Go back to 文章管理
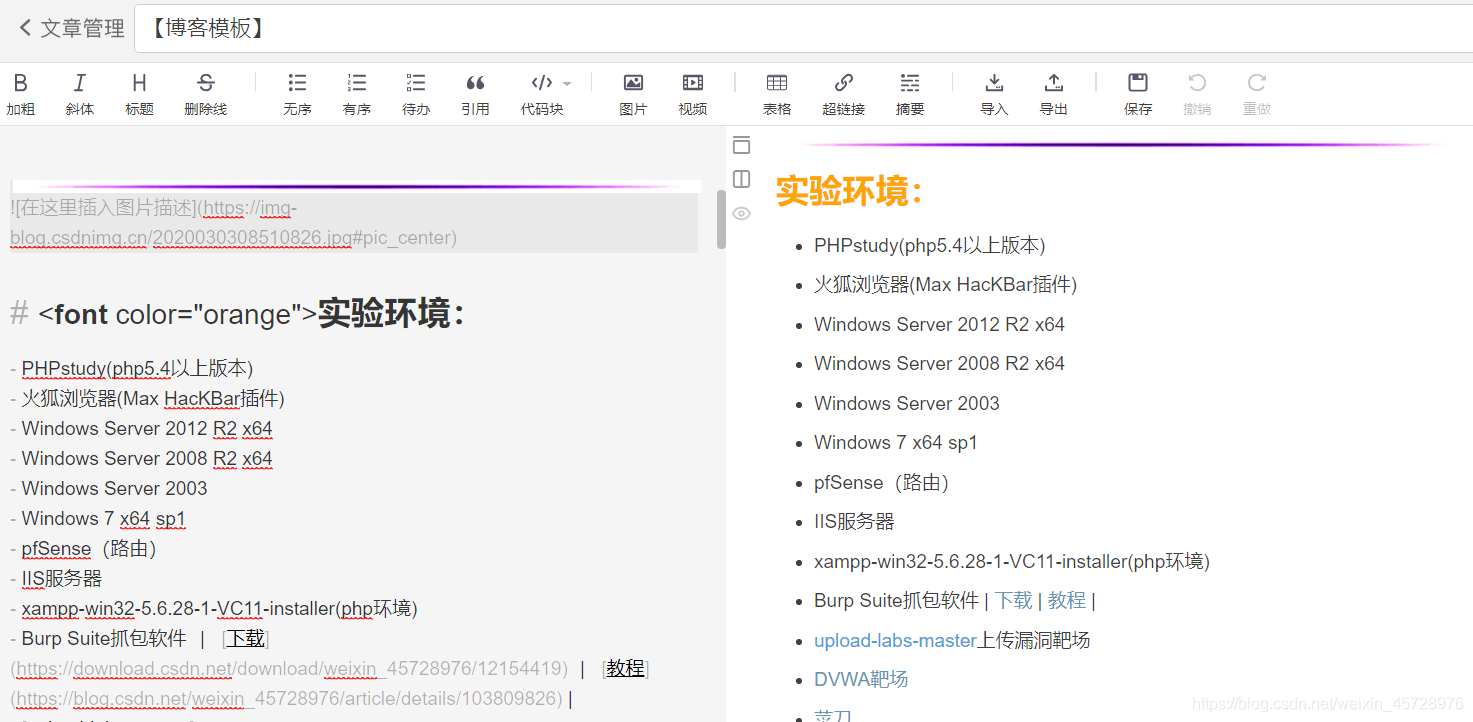This screenshot has height=722, width=1473. (x=72, y=28)
